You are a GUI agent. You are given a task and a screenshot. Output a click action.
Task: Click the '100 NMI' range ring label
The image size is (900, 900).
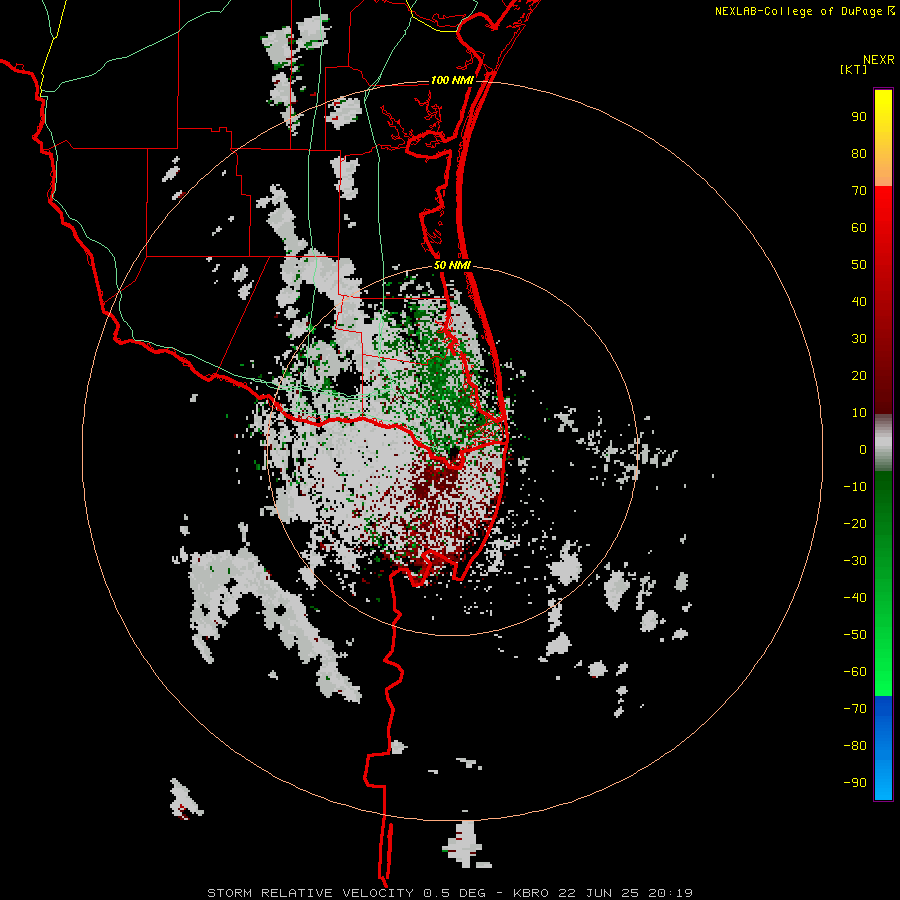(452, 80)
